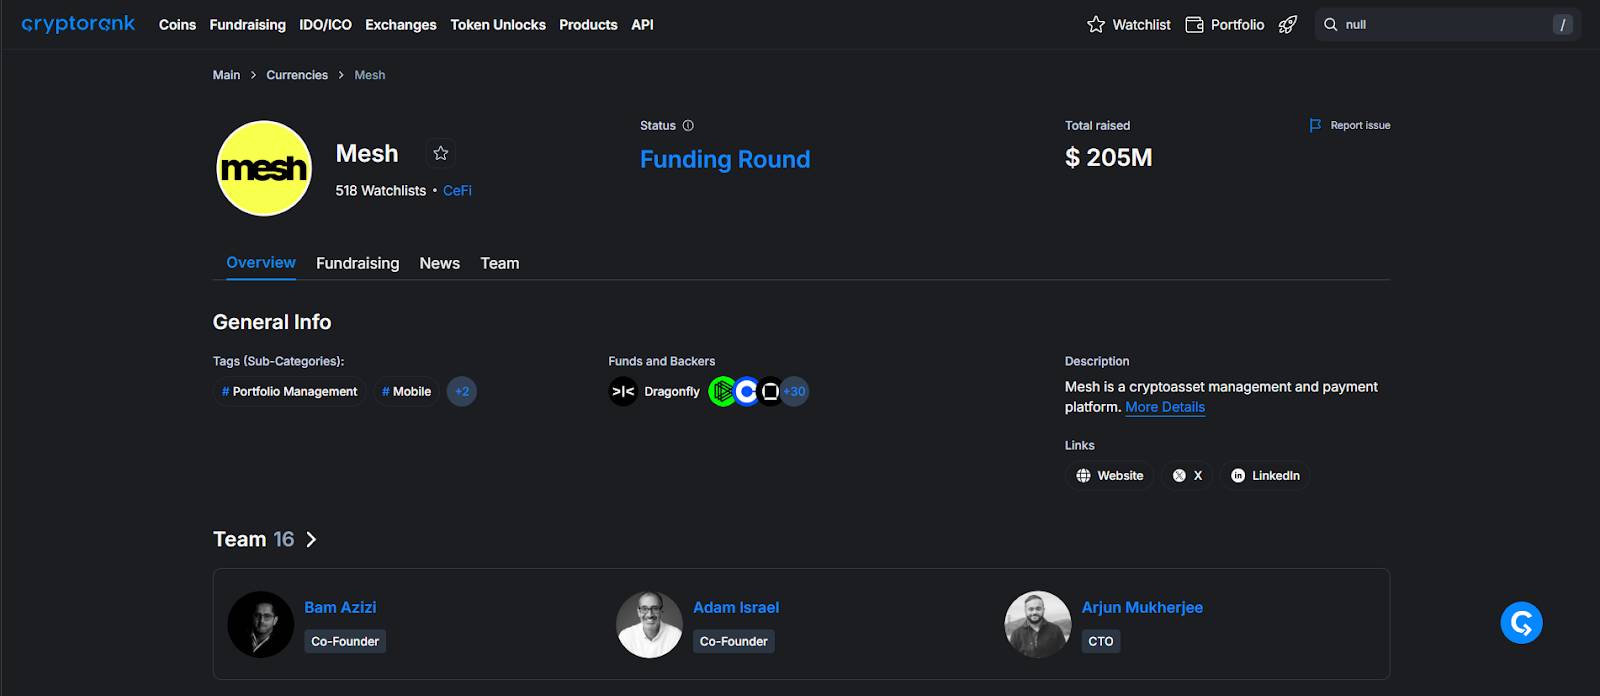This screenshot has width=1600, height=696.
Task: Click the green backer logo icon
Action: (x=721, y=392)
